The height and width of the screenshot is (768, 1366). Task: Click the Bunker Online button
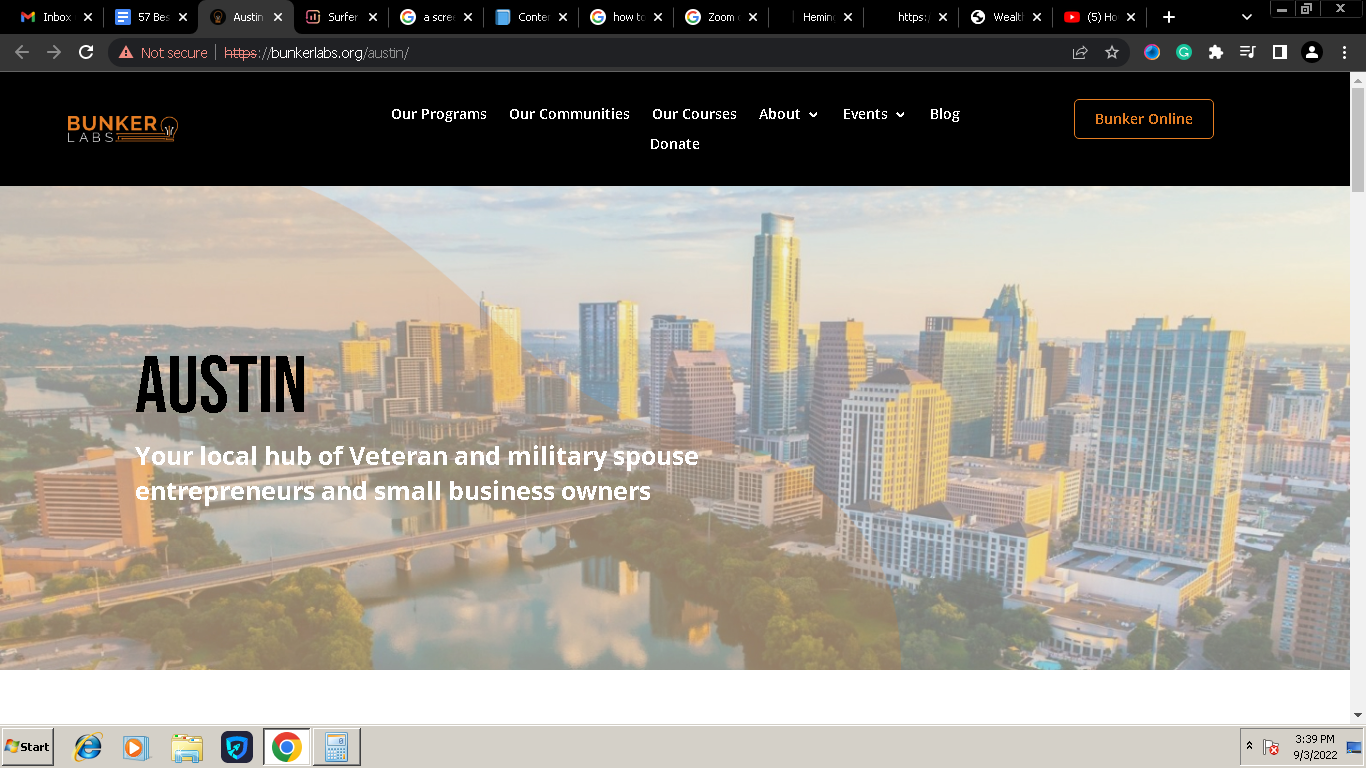[x=1144, y=119]
